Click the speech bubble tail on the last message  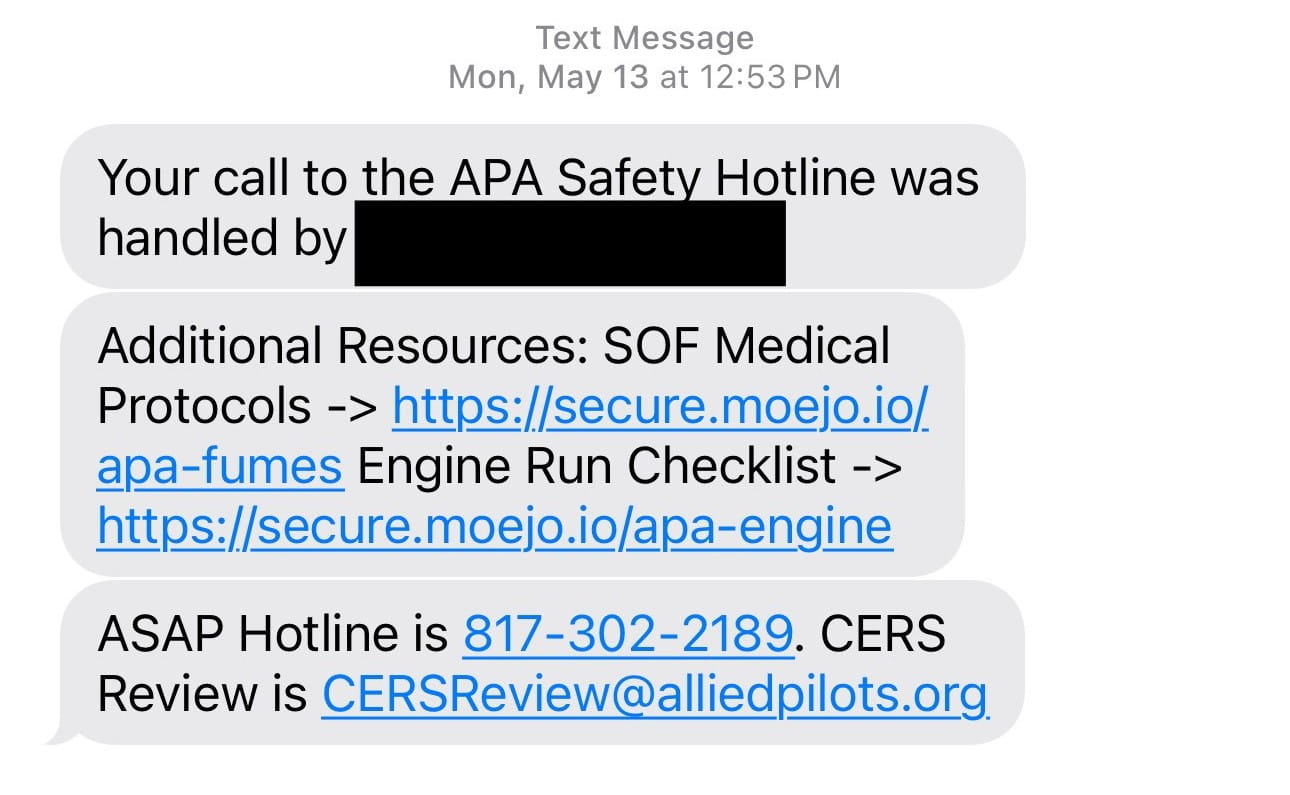pos(60,736)
